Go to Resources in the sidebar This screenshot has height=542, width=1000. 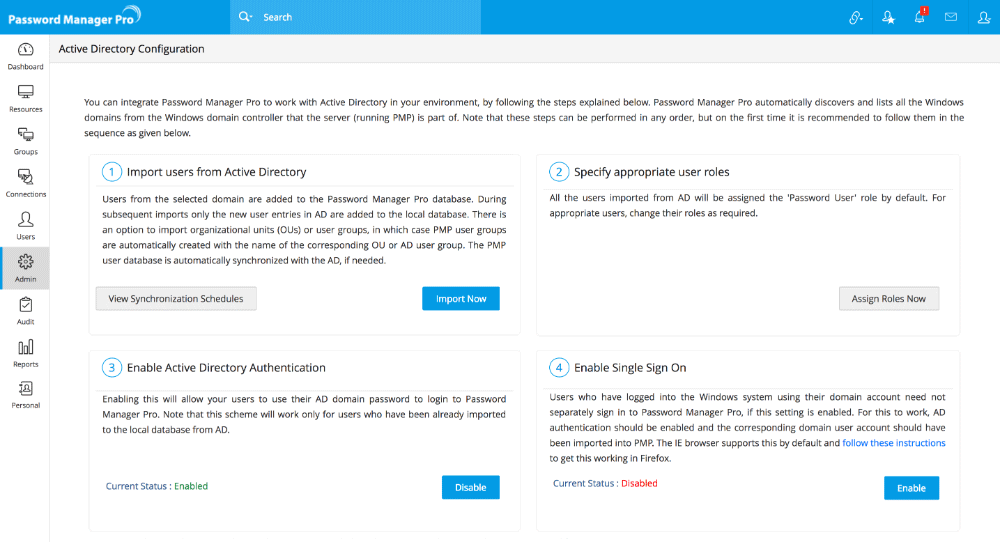pyautogui.click(x=25, y=99)
